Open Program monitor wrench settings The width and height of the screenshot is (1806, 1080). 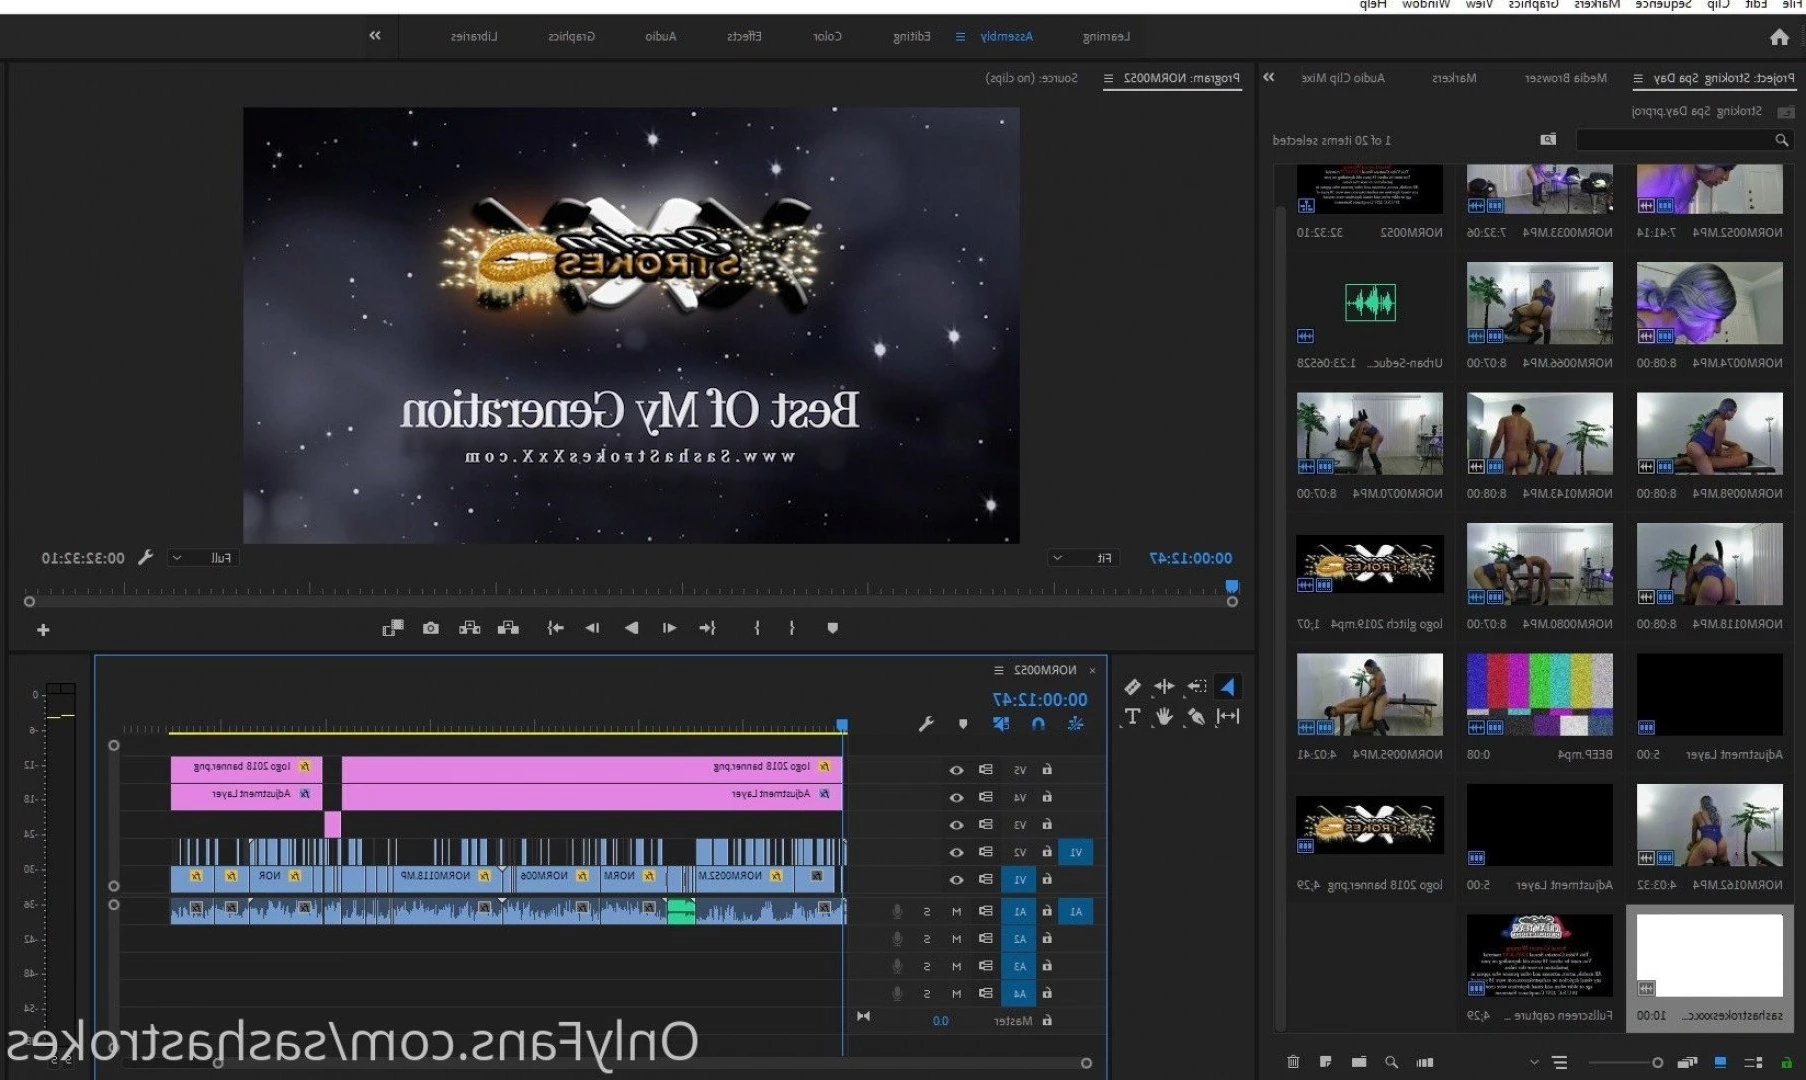145,558
